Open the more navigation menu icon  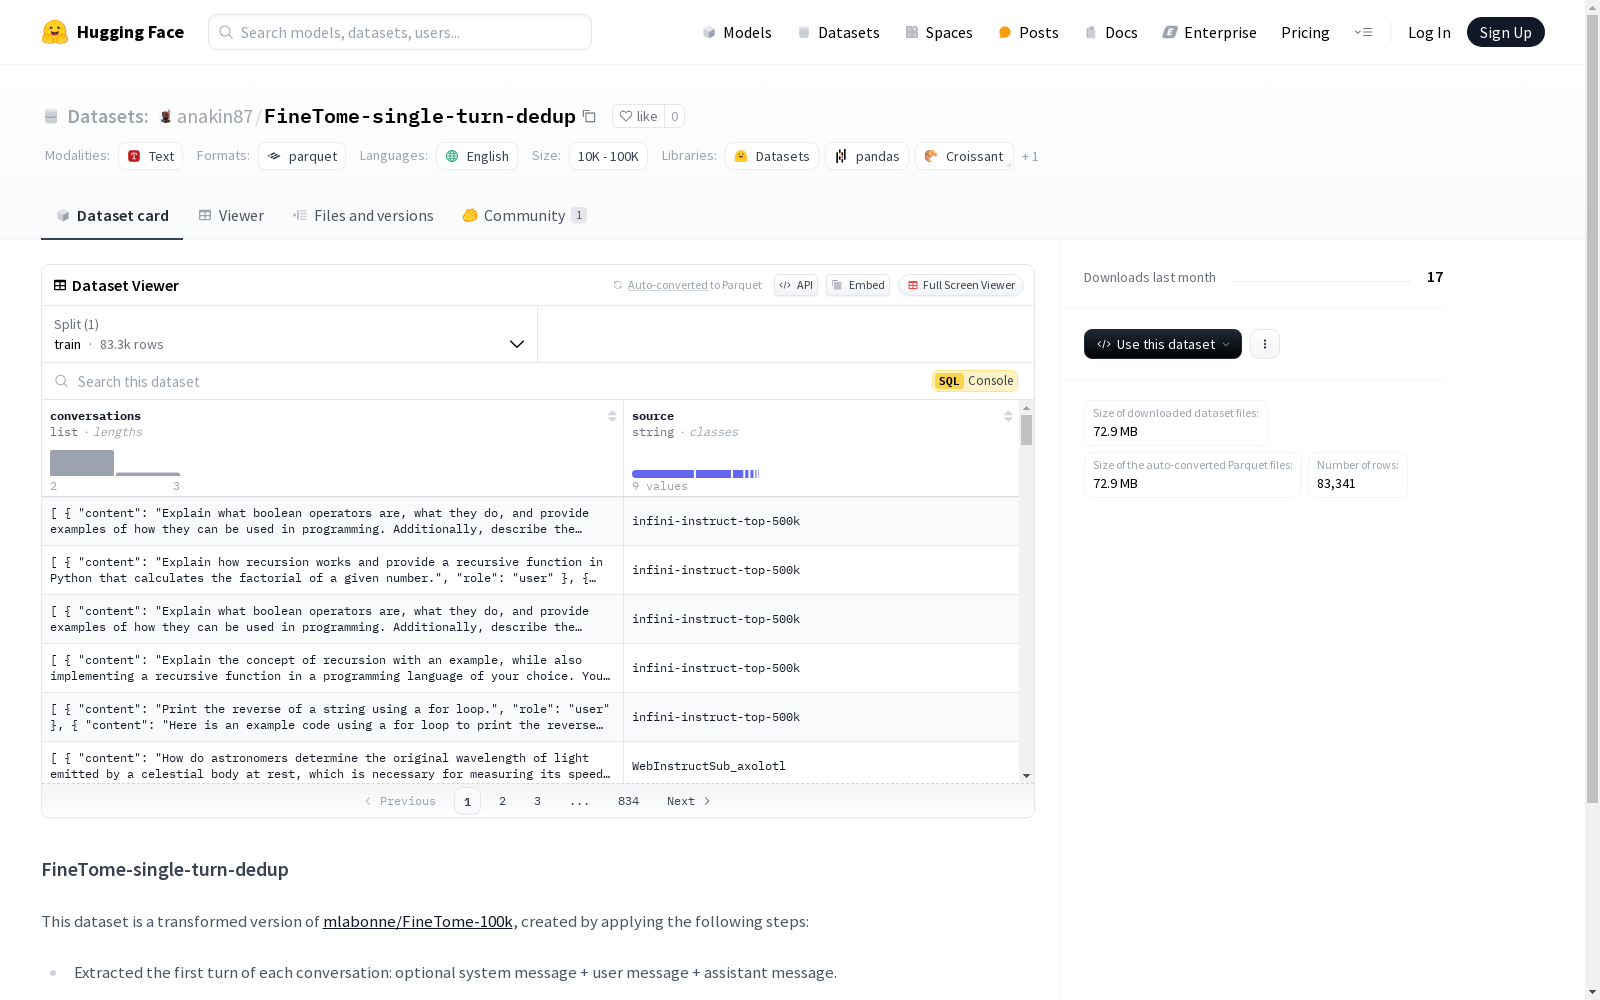[x=1363, y=32]
